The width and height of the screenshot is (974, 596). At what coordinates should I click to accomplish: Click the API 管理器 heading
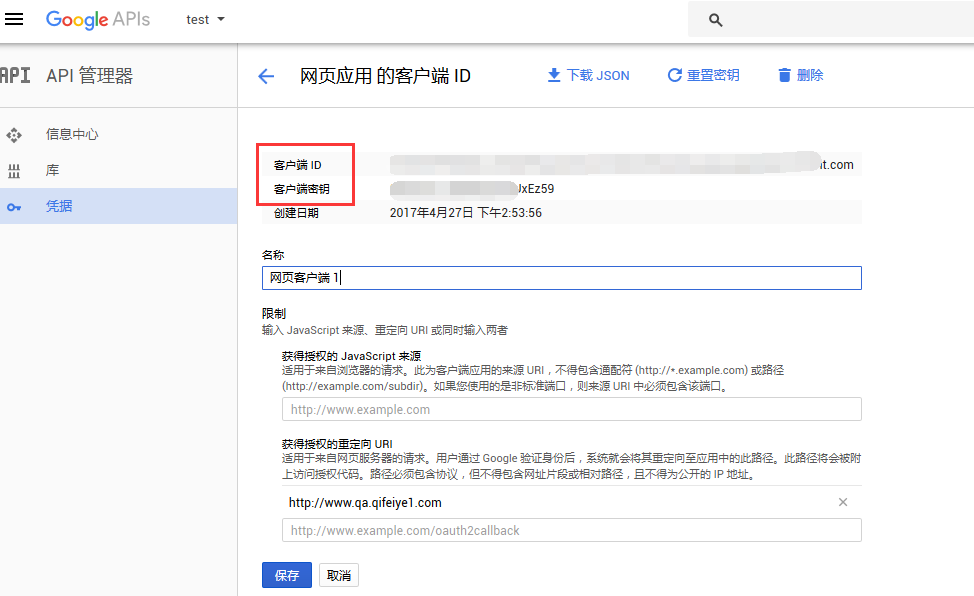pyautogui.click(x=89, y=76)
